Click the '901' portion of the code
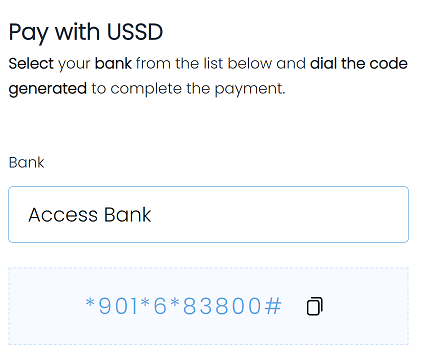This screenshot has height=362, width=429. click(118, 306)
